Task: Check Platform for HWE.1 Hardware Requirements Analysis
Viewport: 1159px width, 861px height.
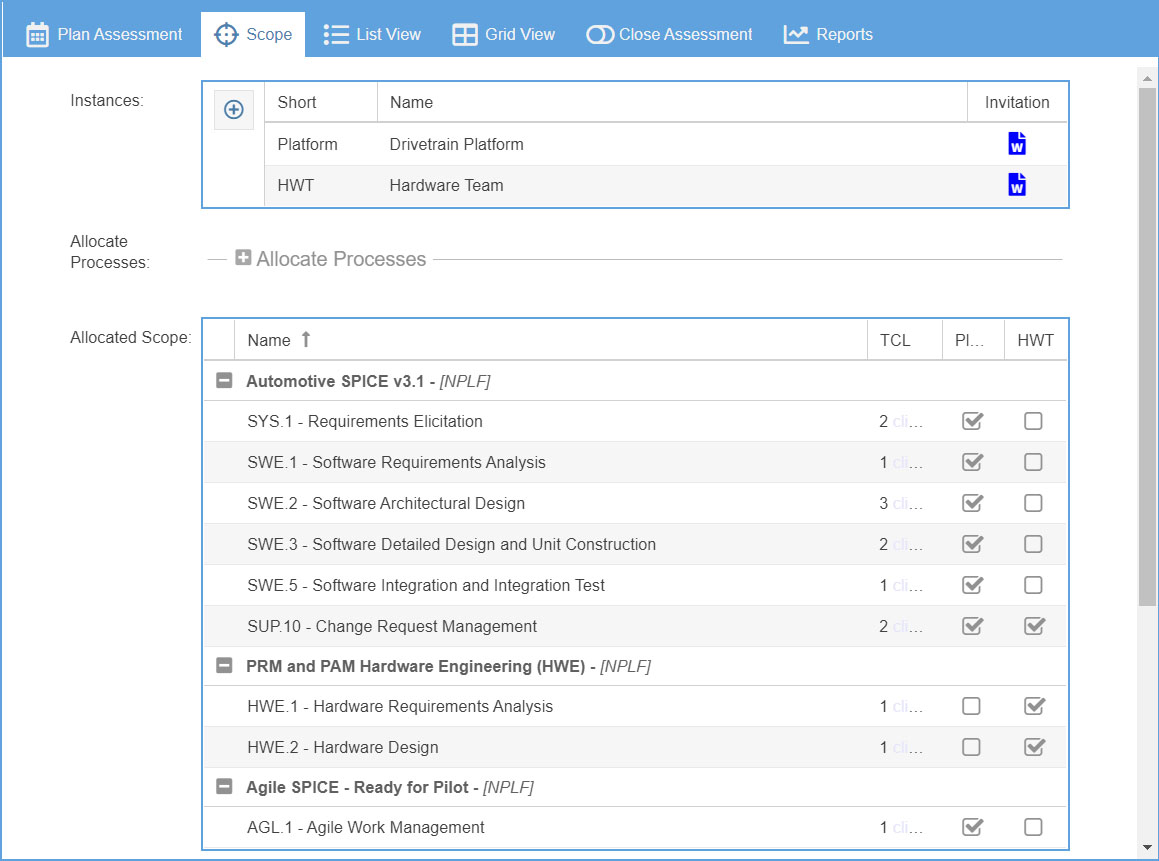Action: [971, 707]
